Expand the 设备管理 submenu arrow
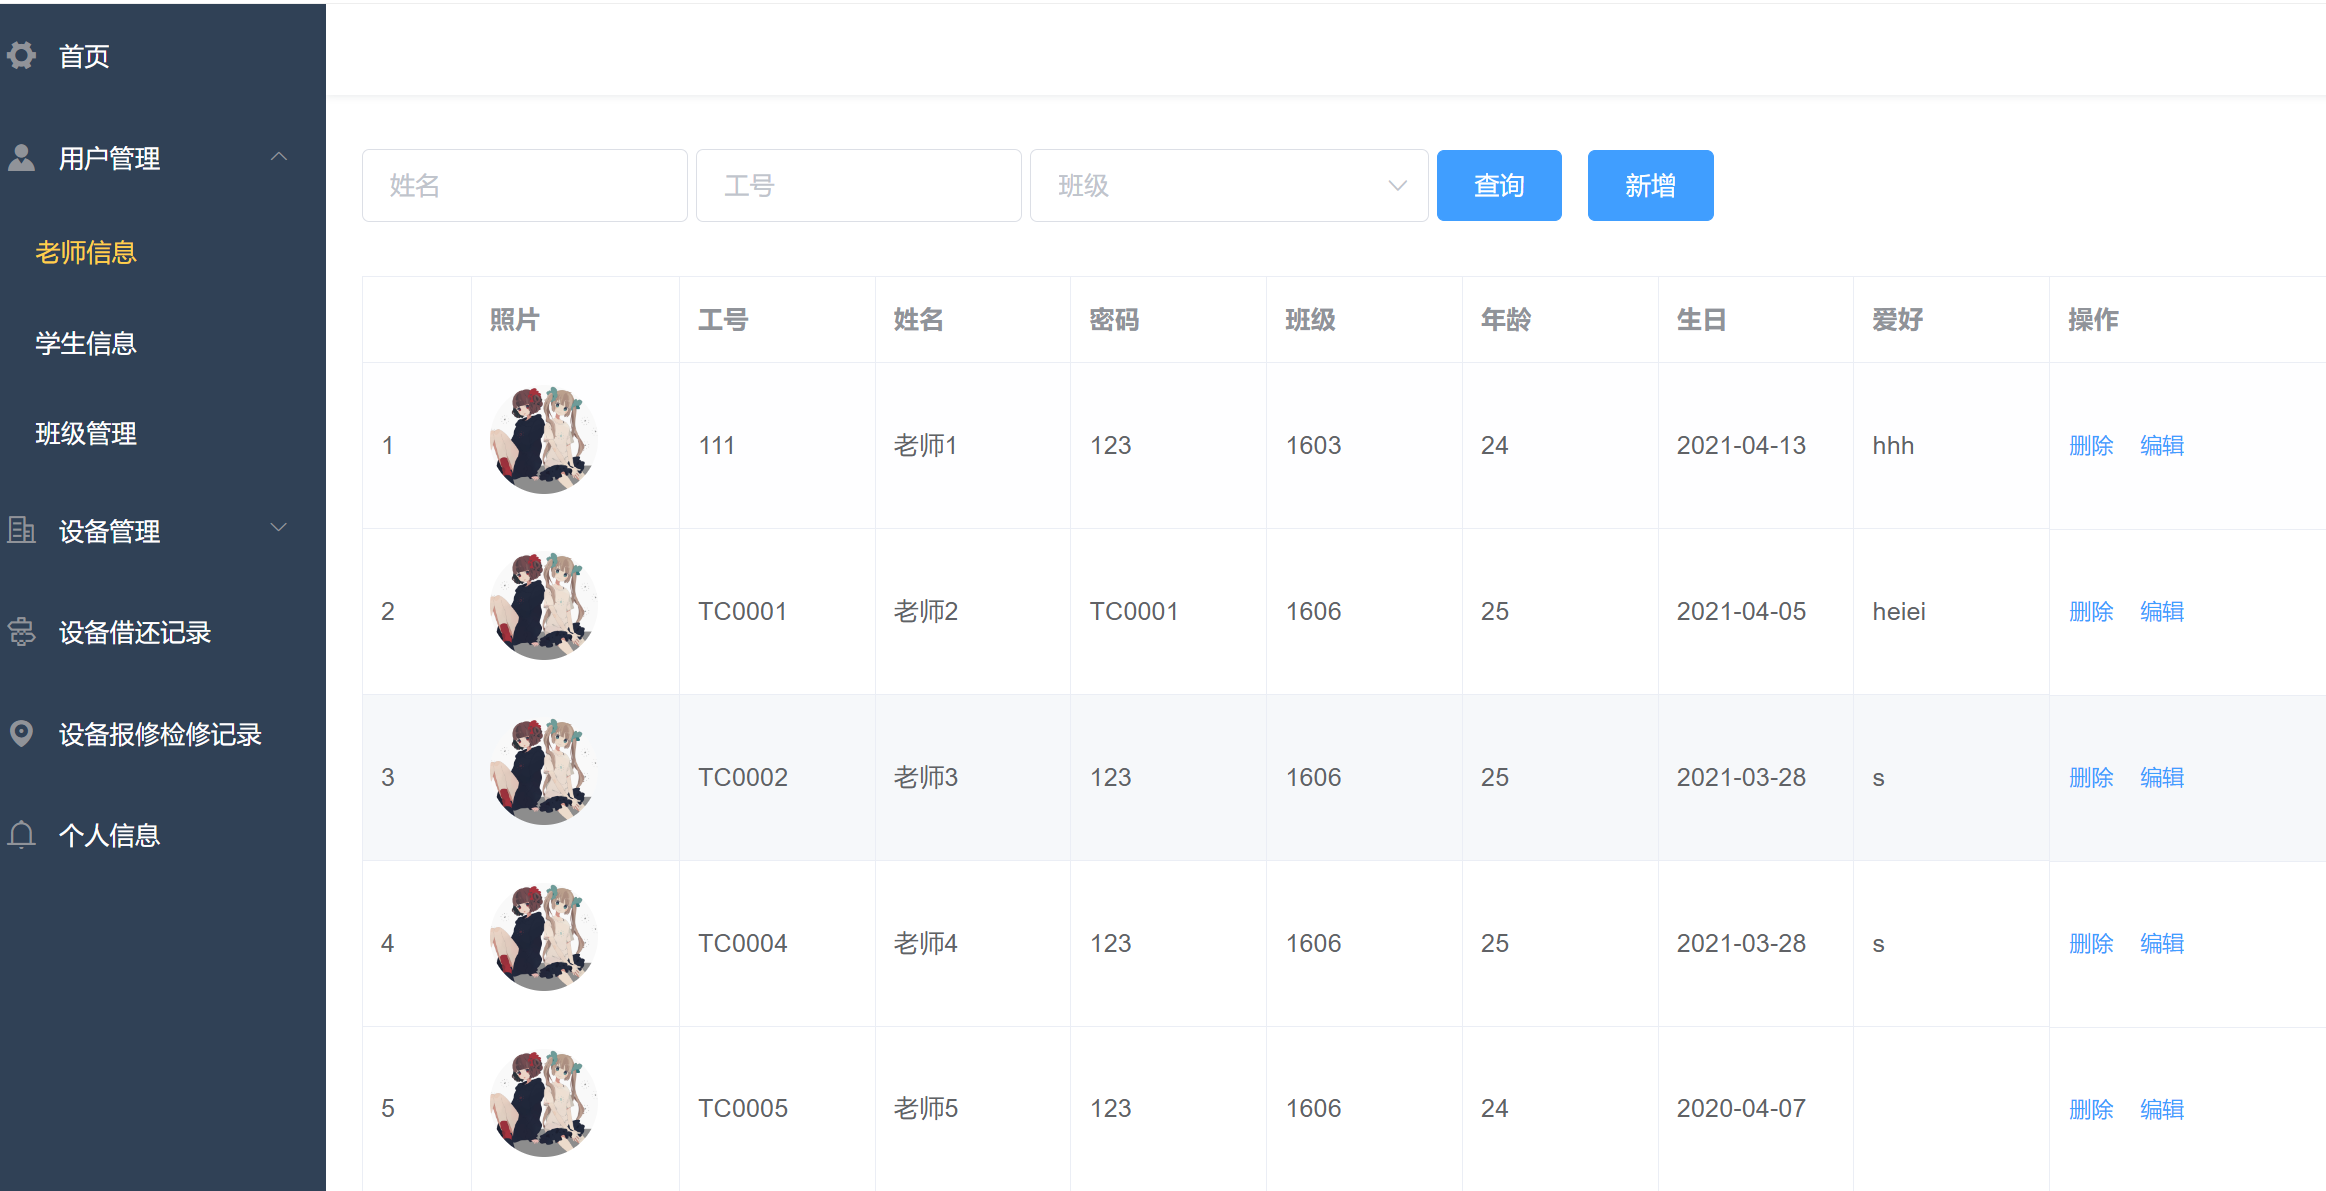 [279, 528]
